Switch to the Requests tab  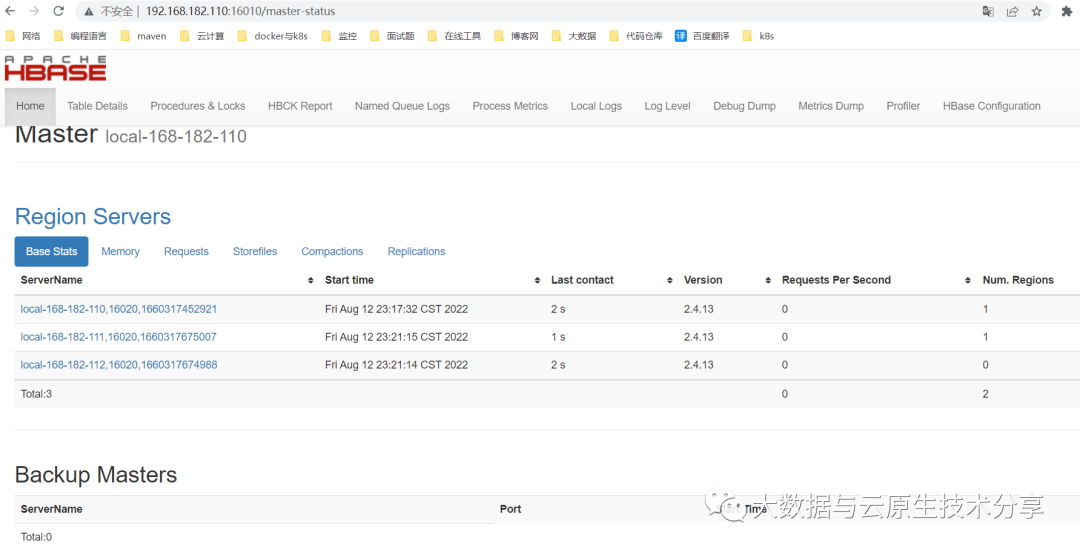pos(186,252)
